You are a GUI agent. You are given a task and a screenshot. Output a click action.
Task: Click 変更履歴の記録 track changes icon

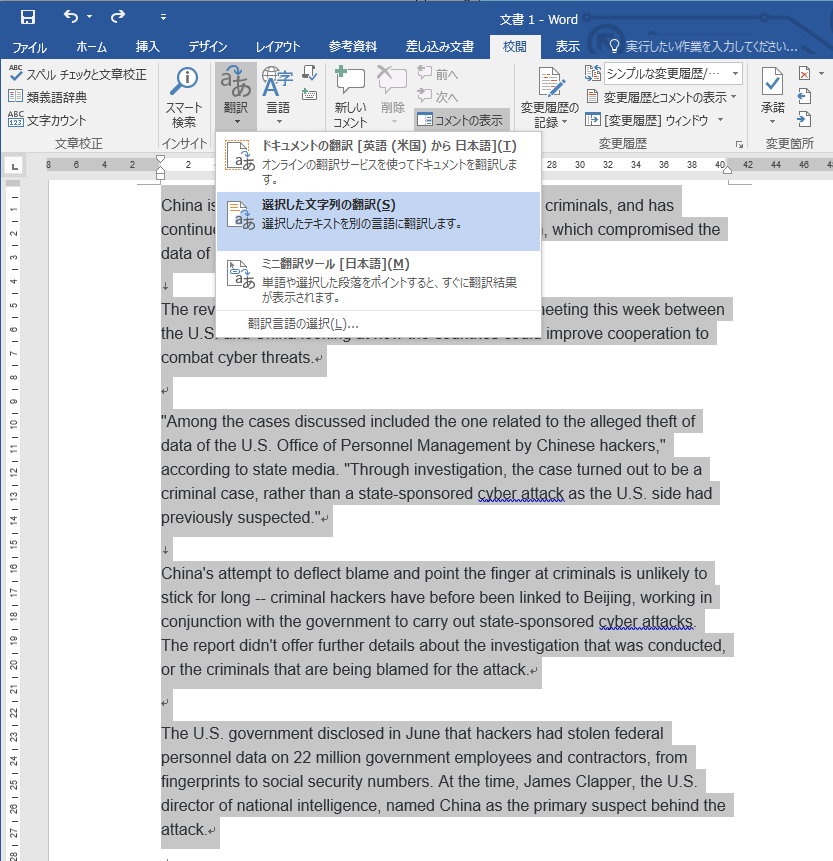point(550,82)
